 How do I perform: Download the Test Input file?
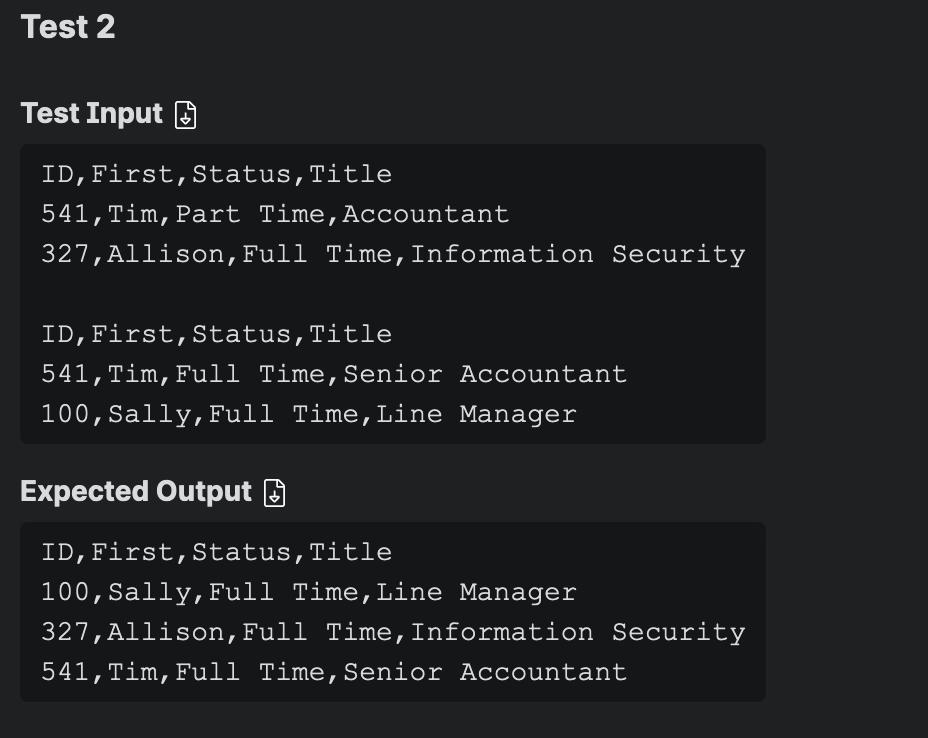[x=185, y=114]
